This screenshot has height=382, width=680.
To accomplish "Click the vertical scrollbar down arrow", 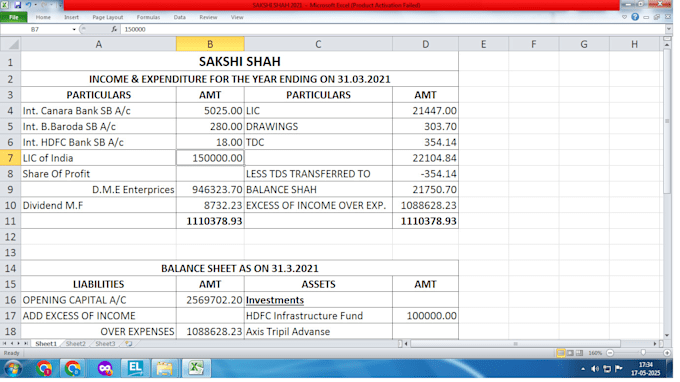I will click(668, 335).
